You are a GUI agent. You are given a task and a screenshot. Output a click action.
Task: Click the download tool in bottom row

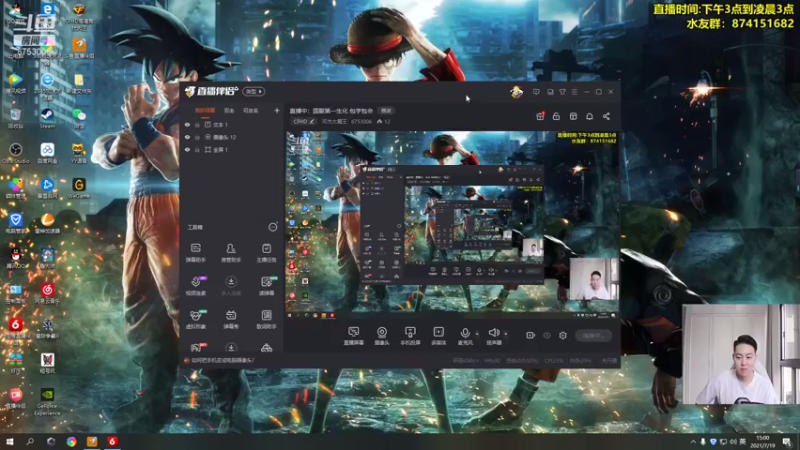click(231, 347)
